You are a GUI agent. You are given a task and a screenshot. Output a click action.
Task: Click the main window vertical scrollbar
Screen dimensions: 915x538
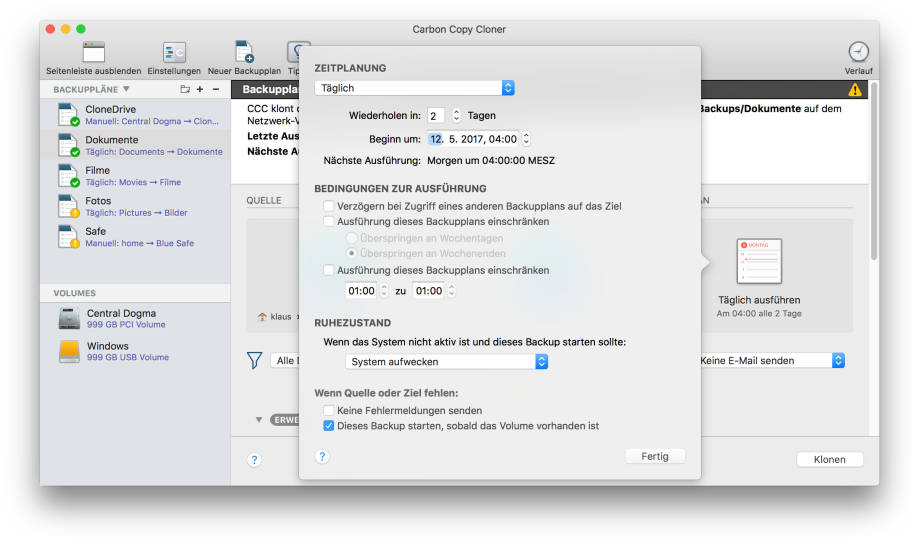click(874, 171)
